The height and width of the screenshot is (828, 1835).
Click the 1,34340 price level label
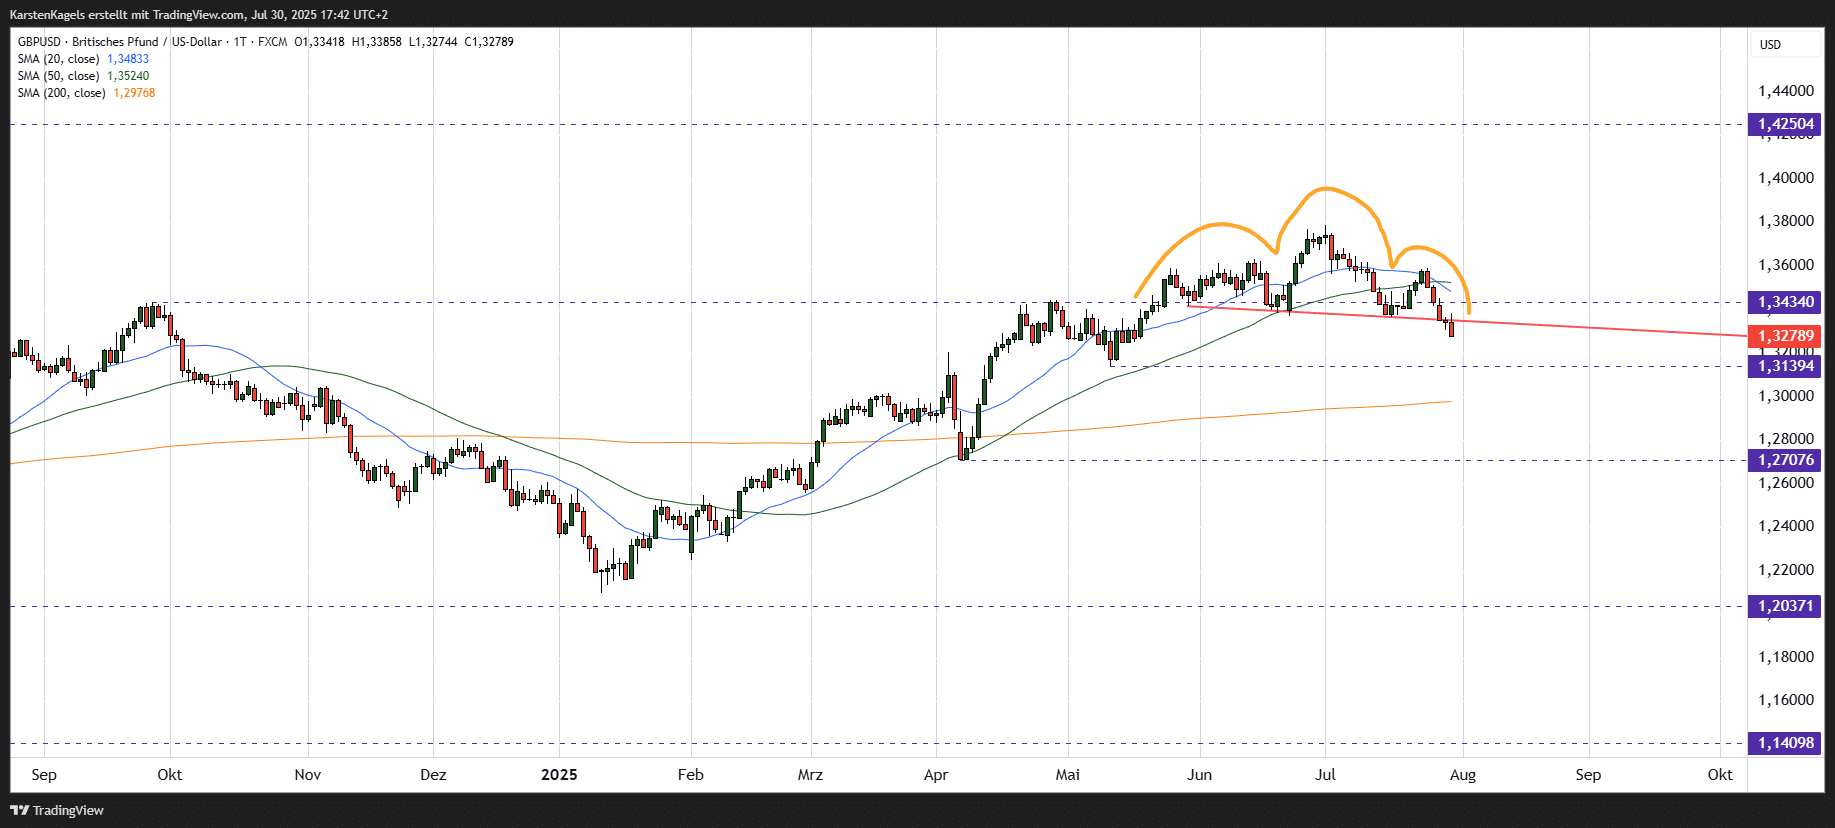1785,301
